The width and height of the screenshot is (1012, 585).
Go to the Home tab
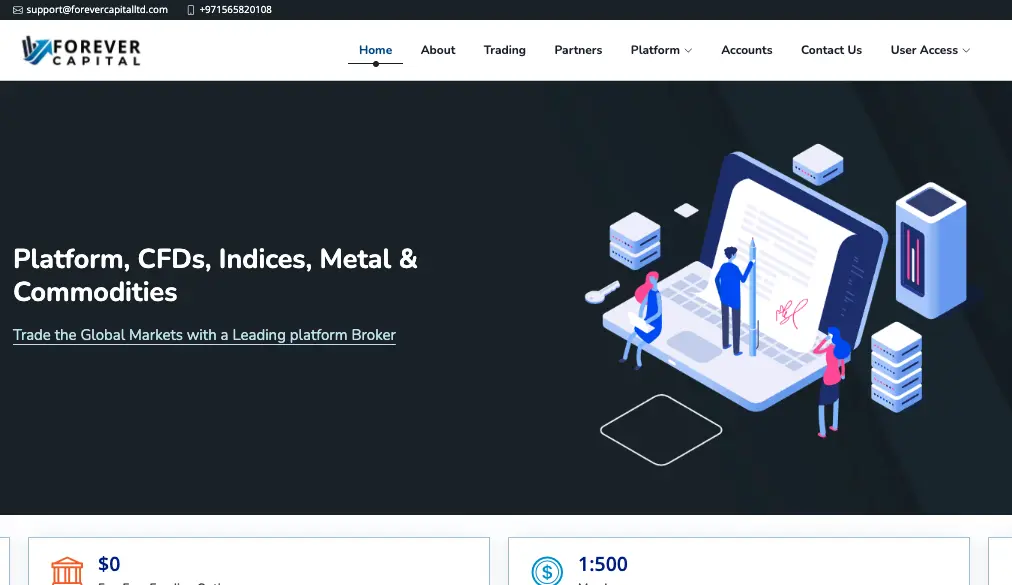click(376, 50)
